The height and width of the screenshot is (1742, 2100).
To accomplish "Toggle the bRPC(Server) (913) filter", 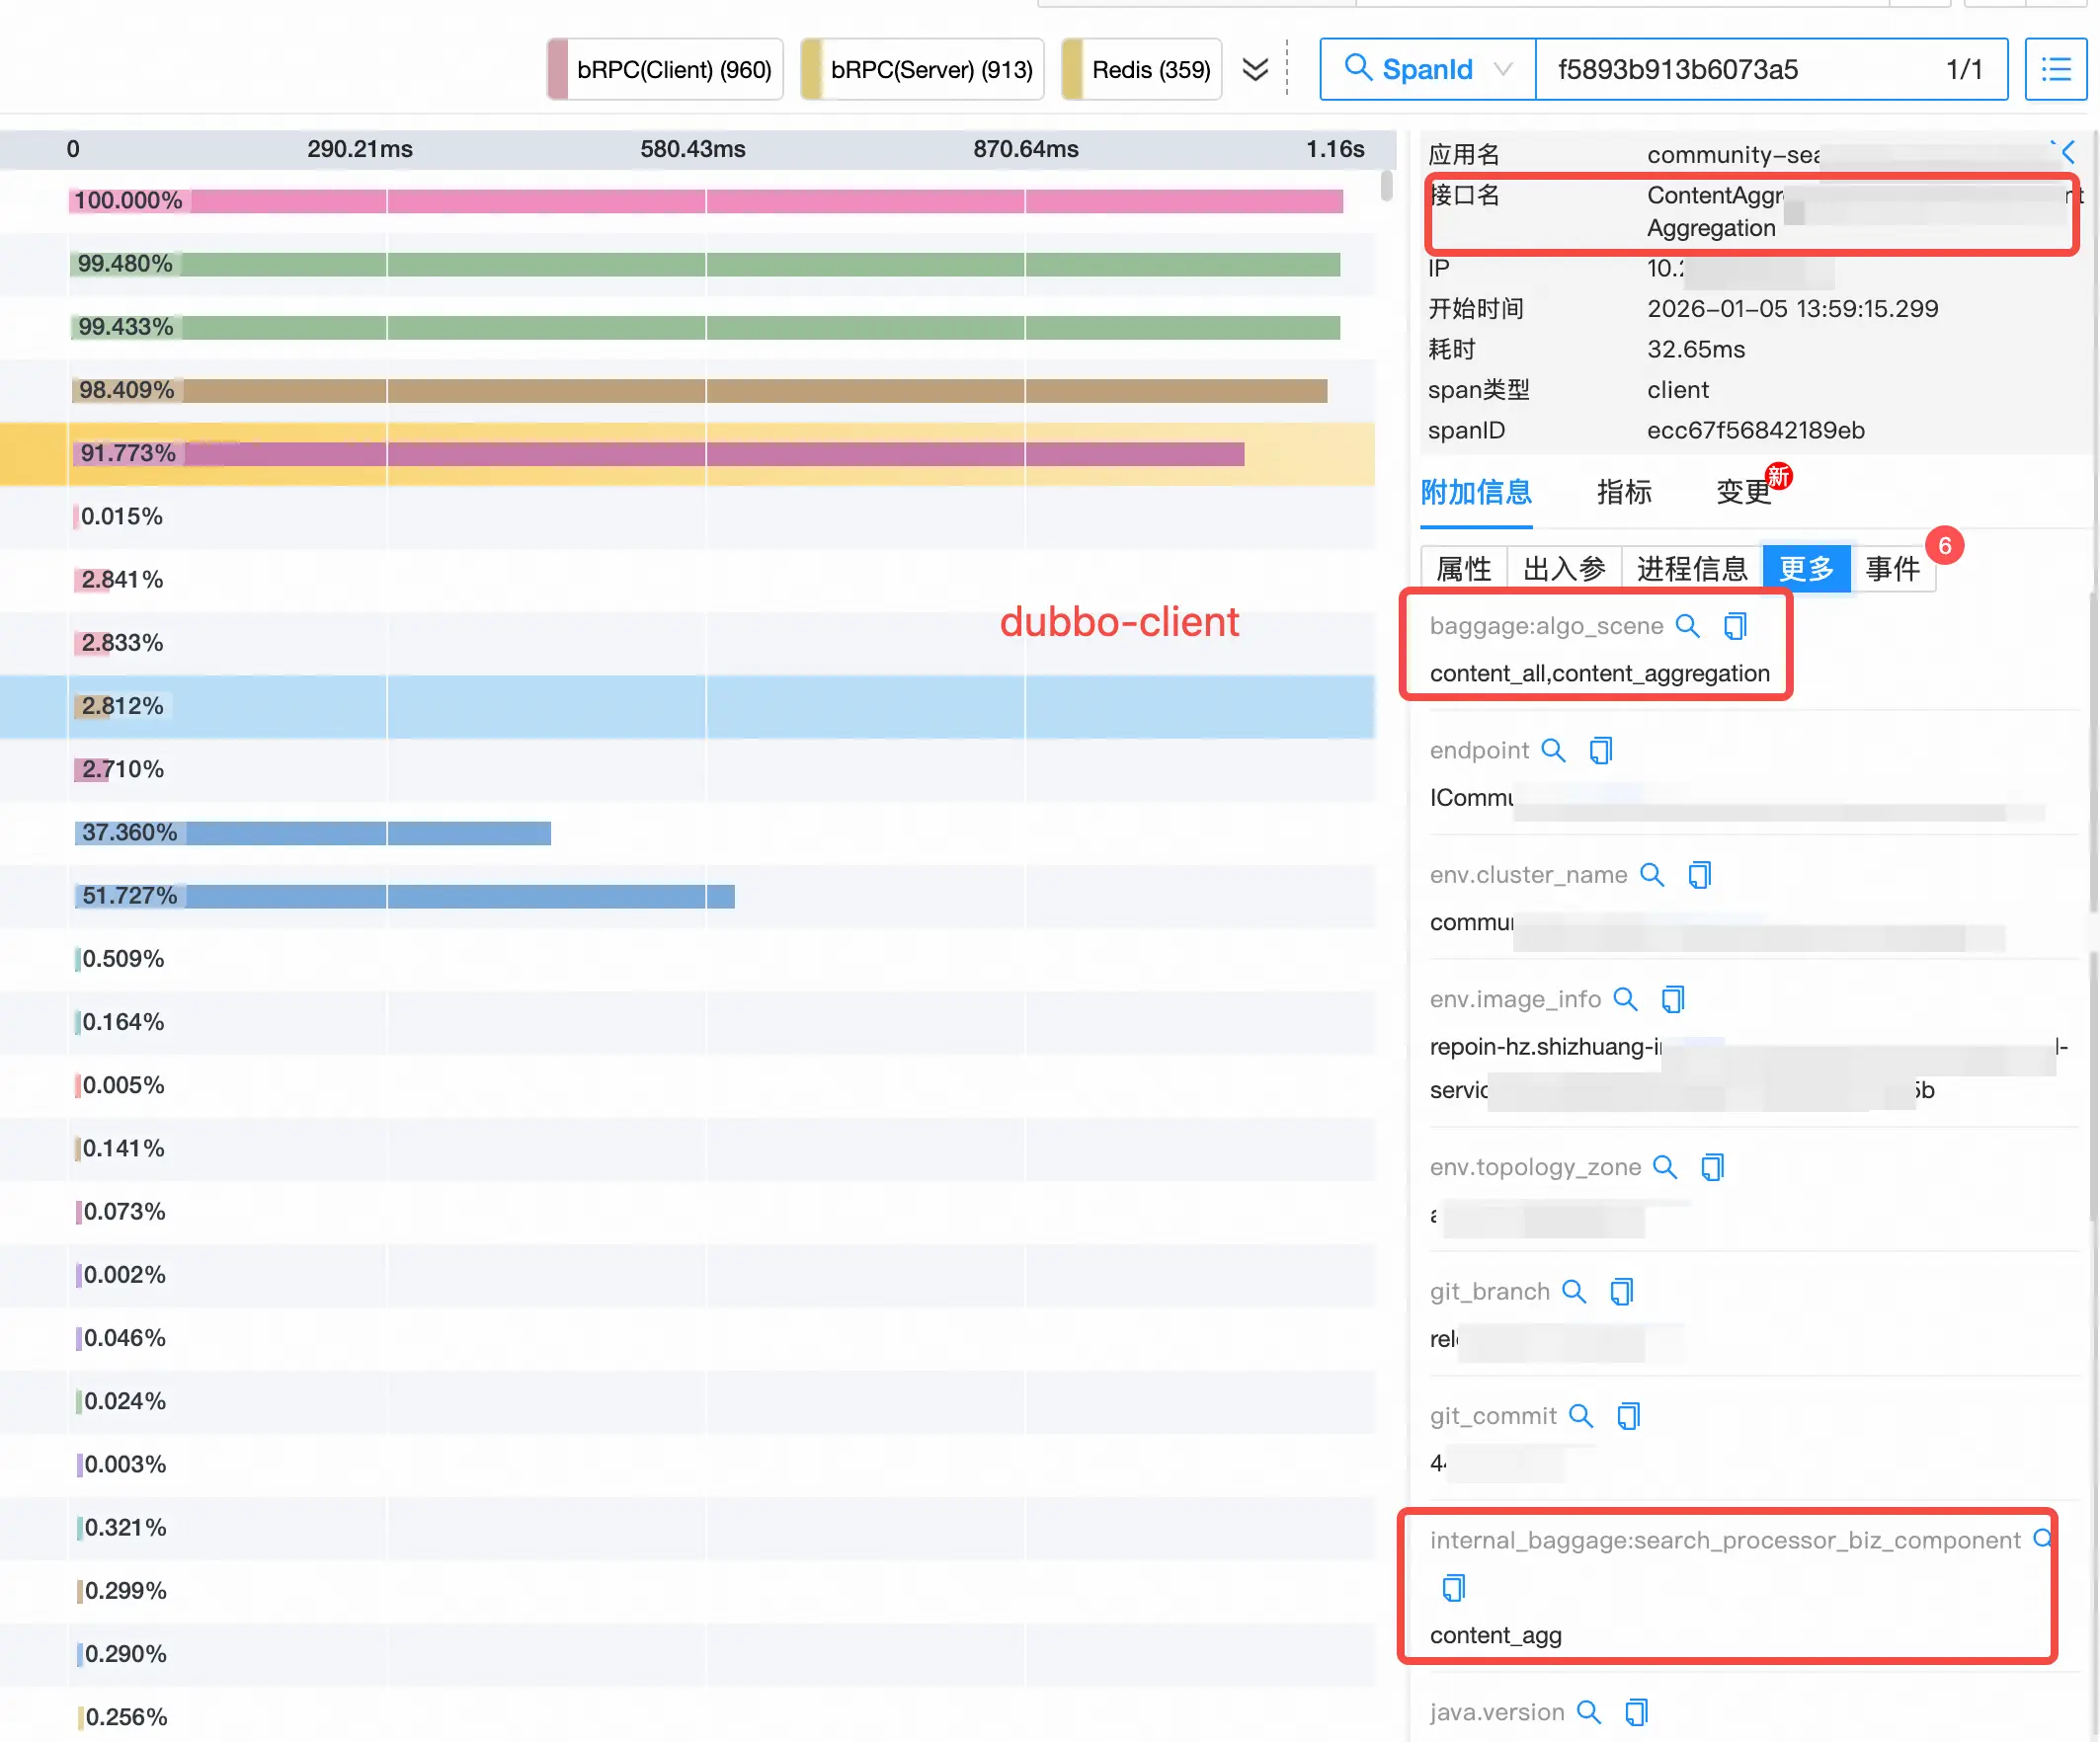I will (x=922, y=69).
